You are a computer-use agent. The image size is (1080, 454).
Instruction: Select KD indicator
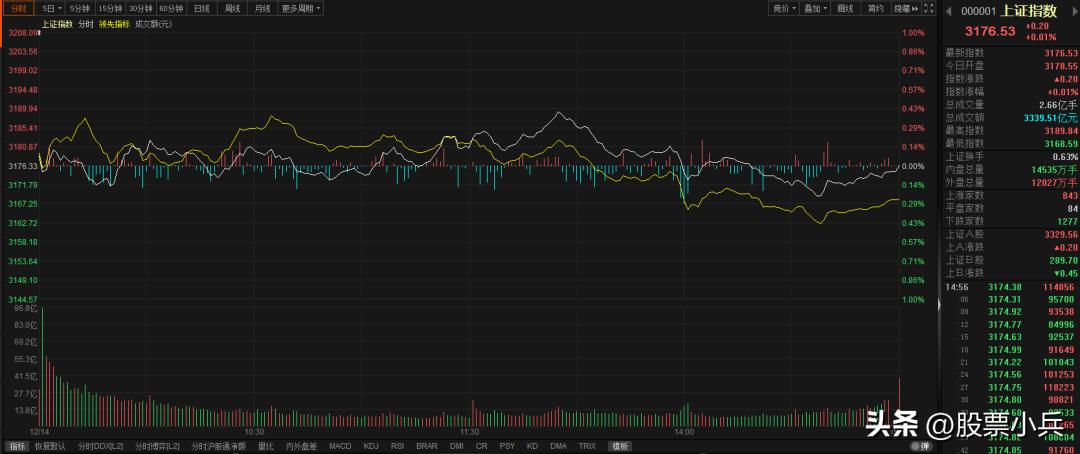pos(532,446)
